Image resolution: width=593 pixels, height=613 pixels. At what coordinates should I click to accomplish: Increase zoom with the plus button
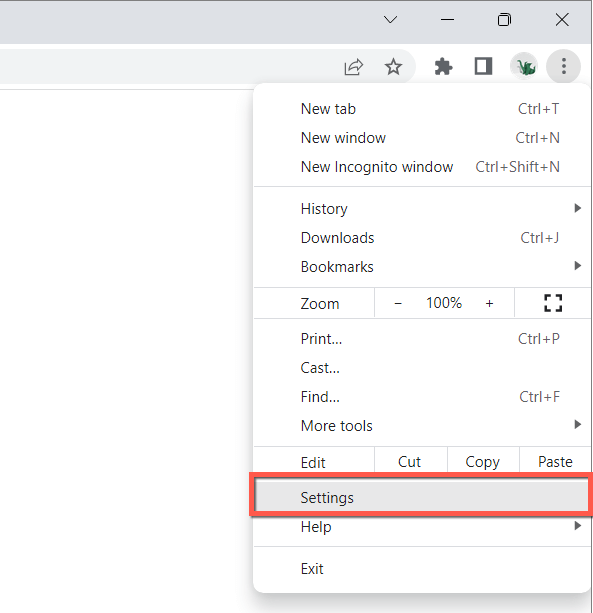[489, 303]
